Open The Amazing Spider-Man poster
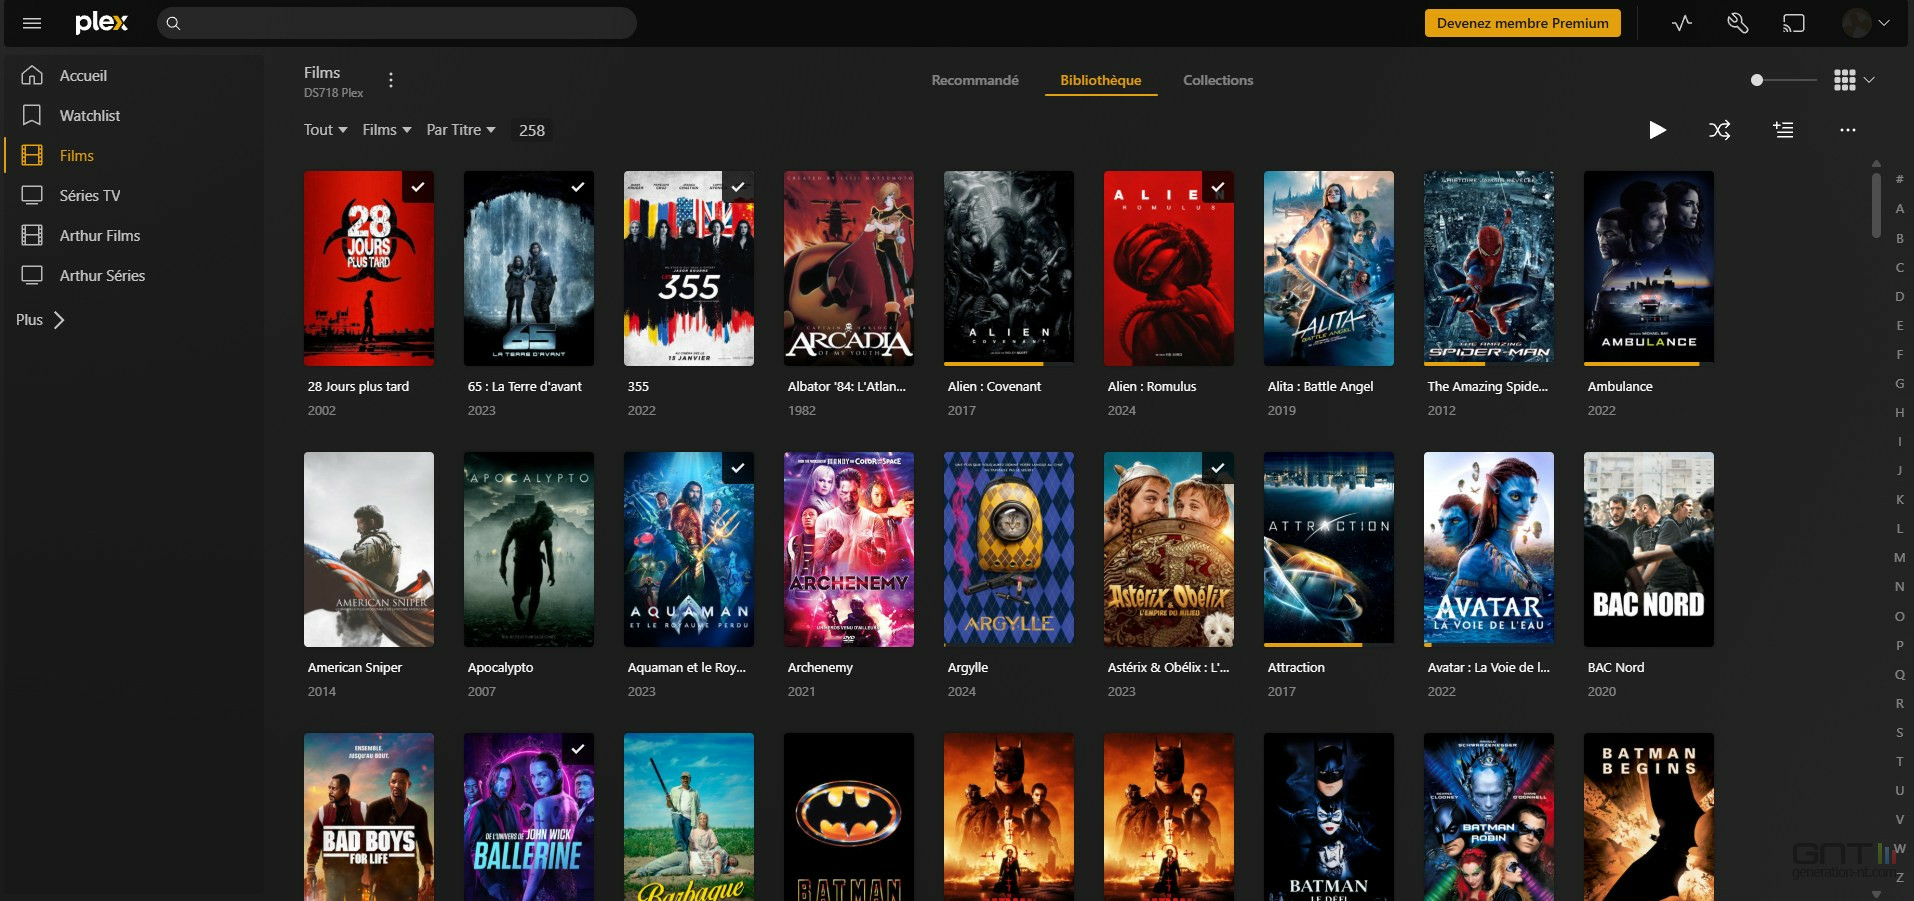The height and width of the screenshot is (901, 1914). pyautogui.click(x=1489, y=268)
